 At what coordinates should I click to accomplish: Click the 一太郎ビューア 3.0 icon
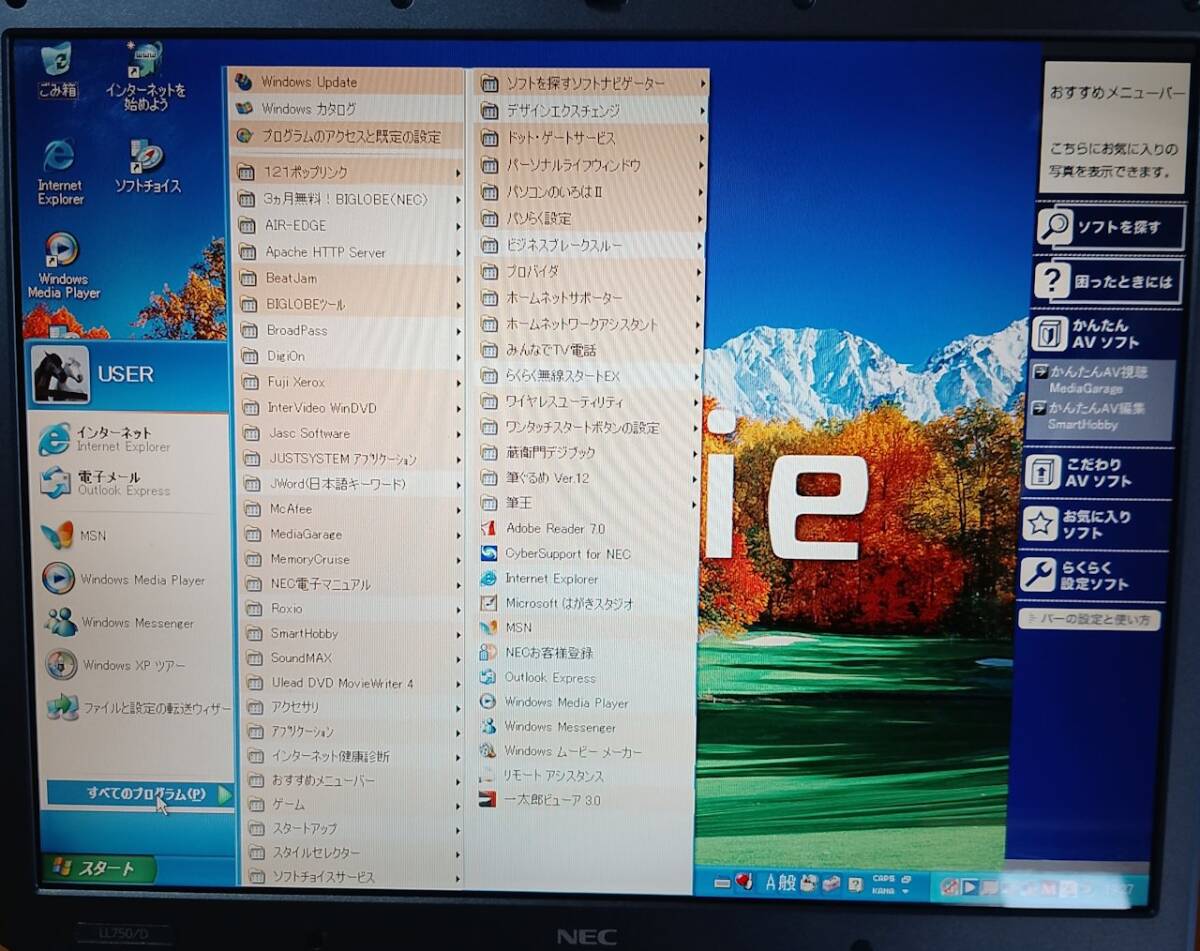pyautogui.click(x=488, y=800)
